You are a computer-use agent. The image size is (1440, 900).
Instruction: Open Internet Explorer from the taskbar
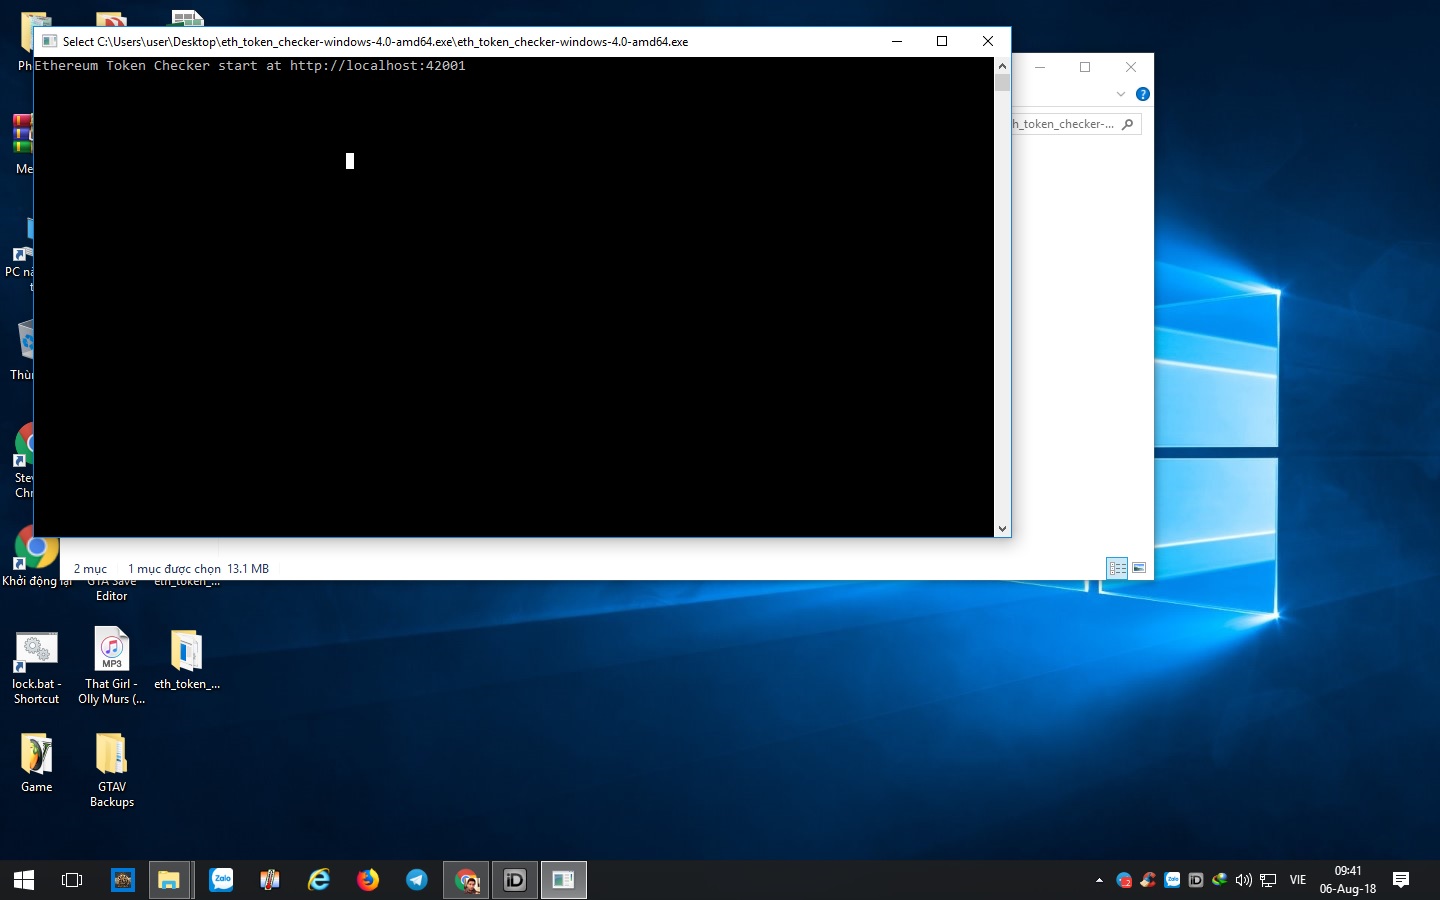(319, 880)
